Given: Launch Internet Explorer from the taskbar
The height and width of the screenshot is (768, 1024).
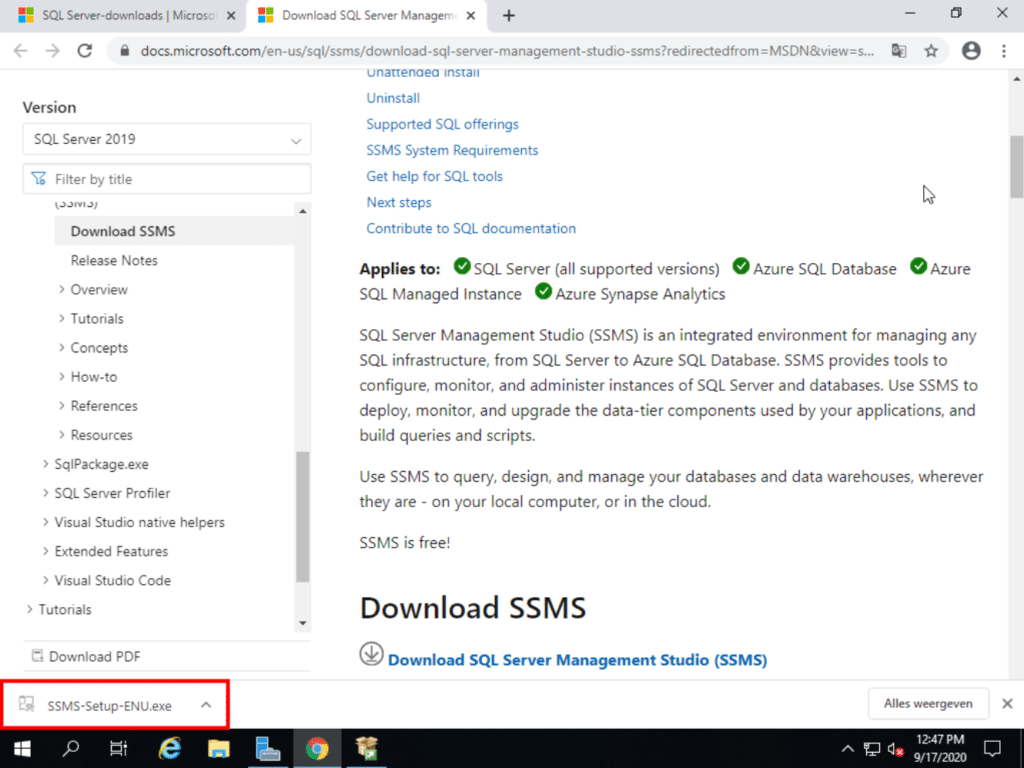Looking at the screenshot, I should pyautogui.click(x=169, y=747).
